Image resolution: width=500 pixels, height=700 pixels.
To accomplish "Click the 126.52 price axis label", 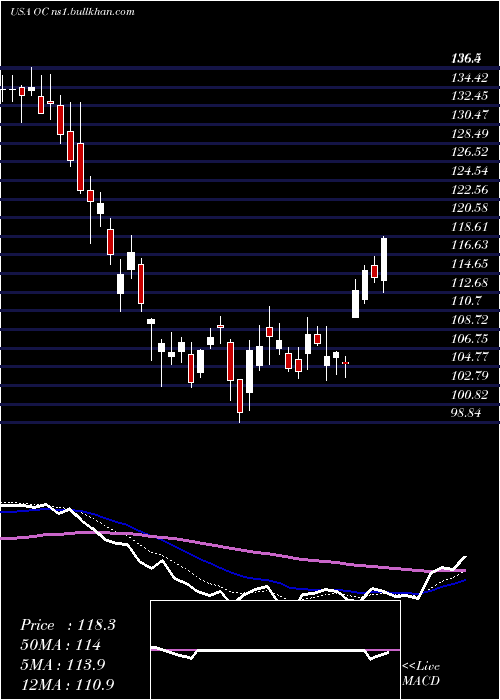I will [x=470, y=152].
